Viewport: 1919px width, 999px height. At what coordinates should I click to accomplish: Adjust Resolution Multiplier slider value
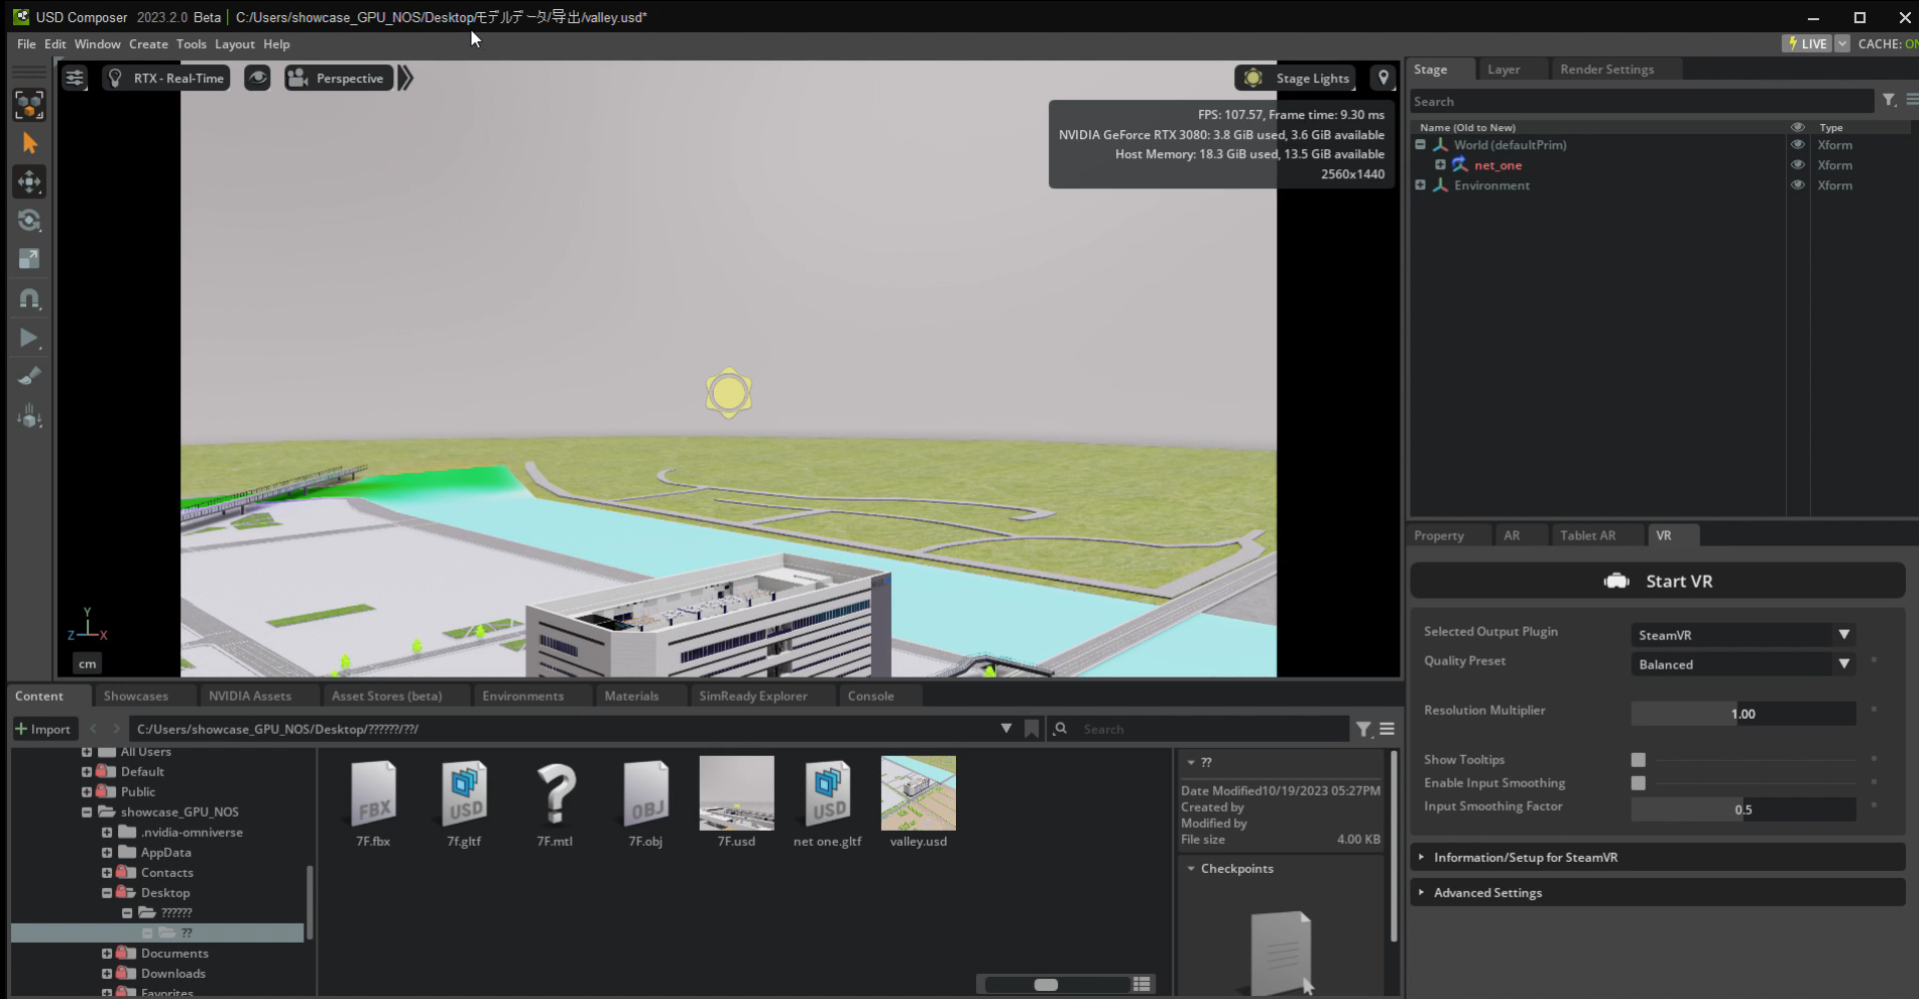1743,713
